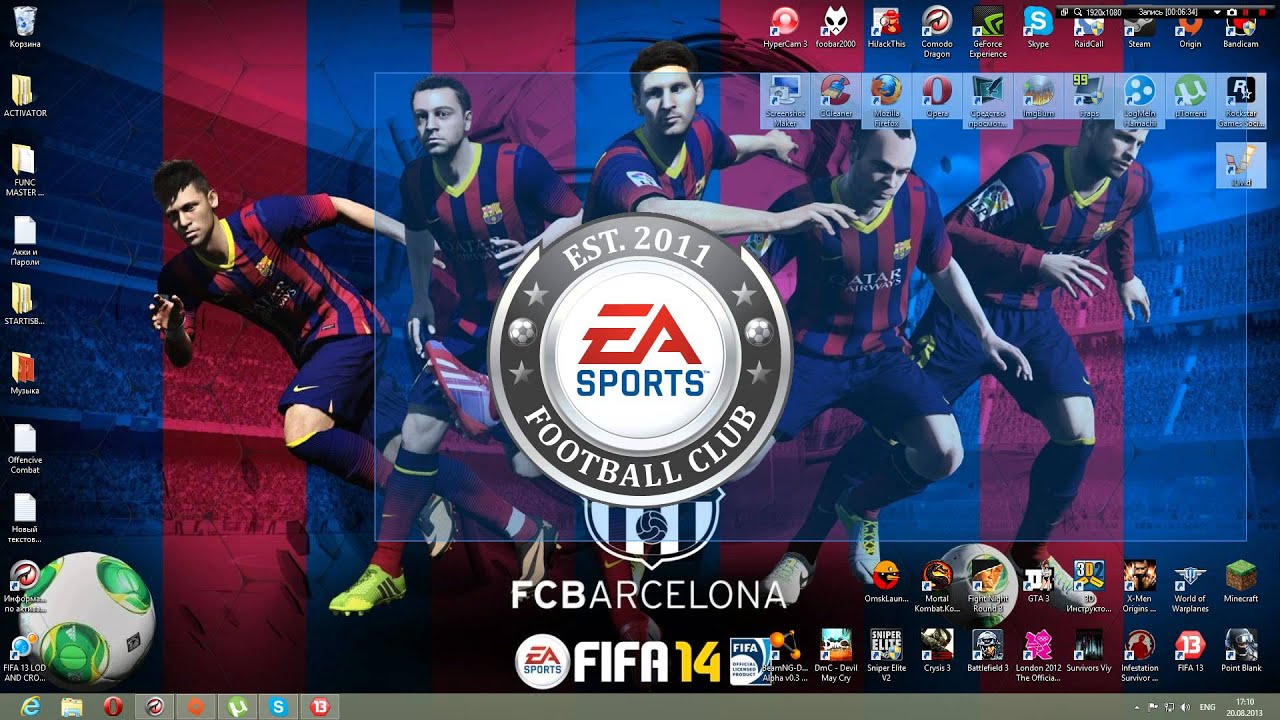Launch Fight Night Round 3
This screenshot has width=1280, height=720.
point(988,586)
